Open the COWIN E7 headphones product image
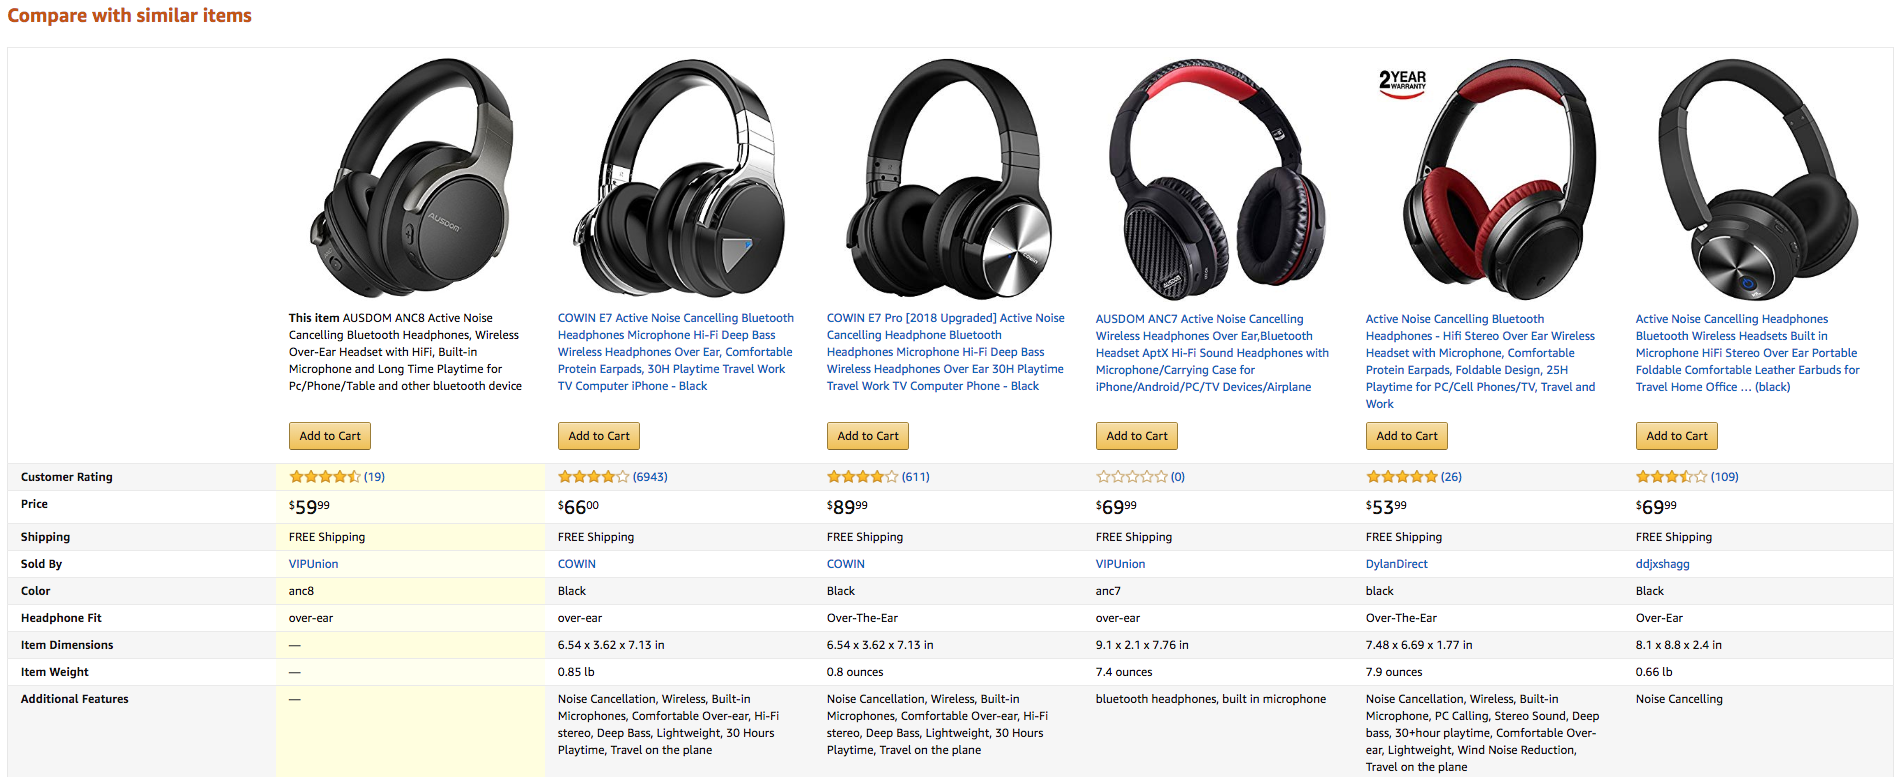This screenshot has height=777, width=1897. pos(679,178)
